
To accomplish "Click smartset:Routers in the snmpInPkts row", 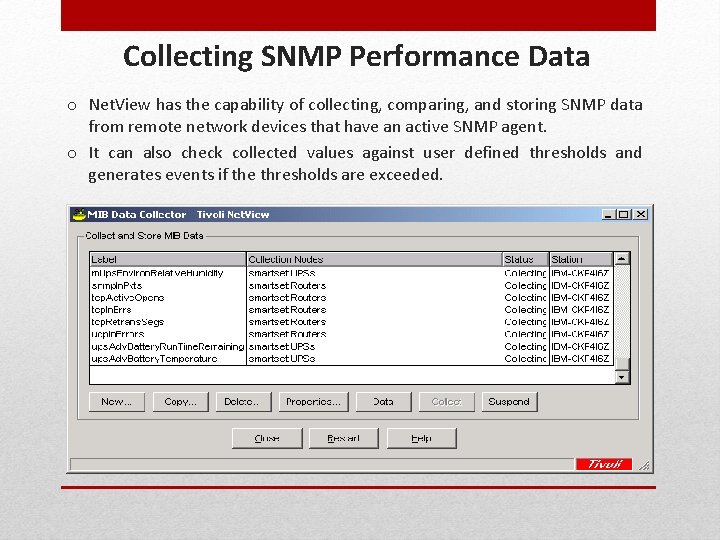I will 287,286.
